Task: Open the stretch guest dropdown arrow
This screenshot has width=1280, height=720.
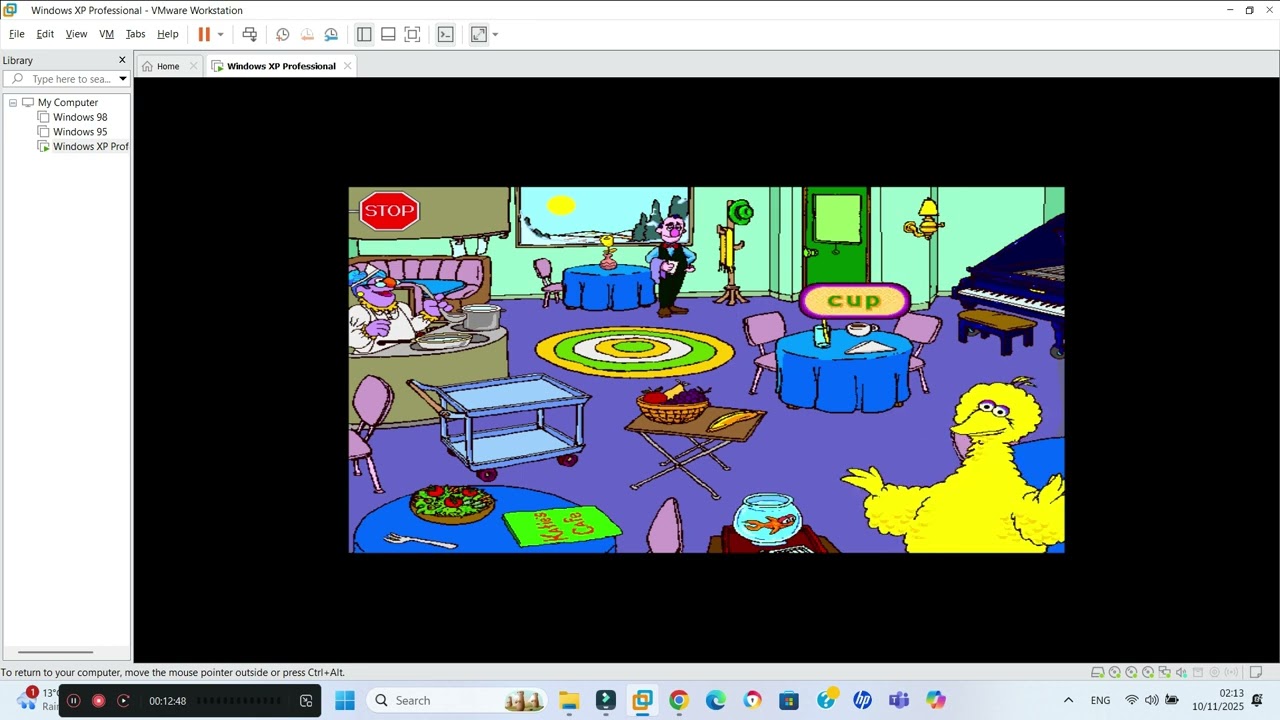Action: [x=495, y=34]
